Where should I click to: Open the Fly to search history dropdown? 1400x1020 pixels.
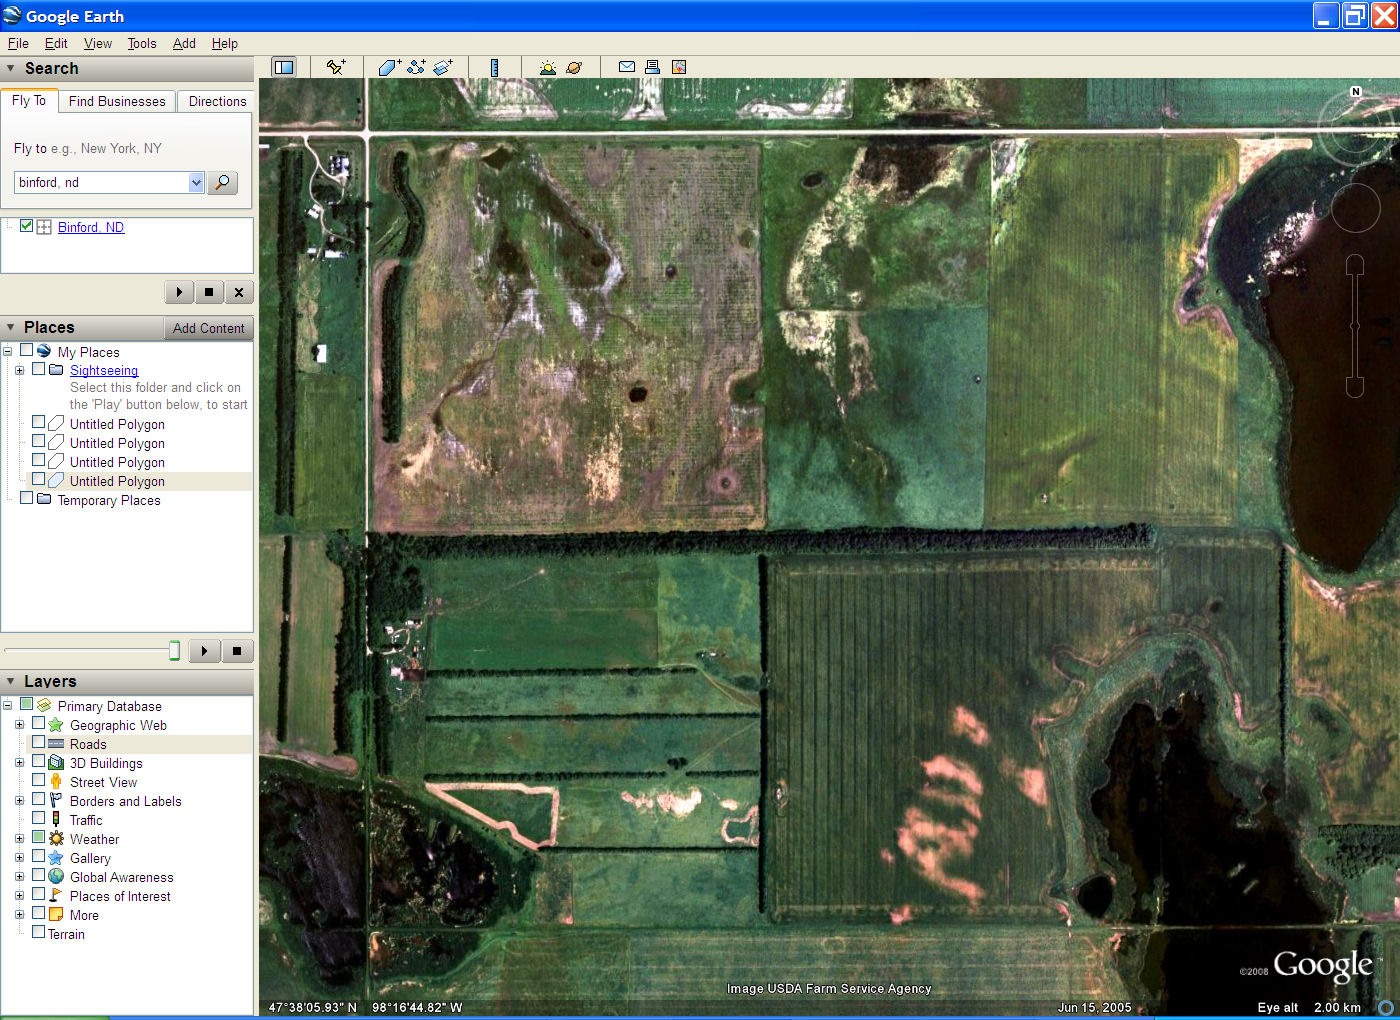pyautogui.click(x=196, y=182)
